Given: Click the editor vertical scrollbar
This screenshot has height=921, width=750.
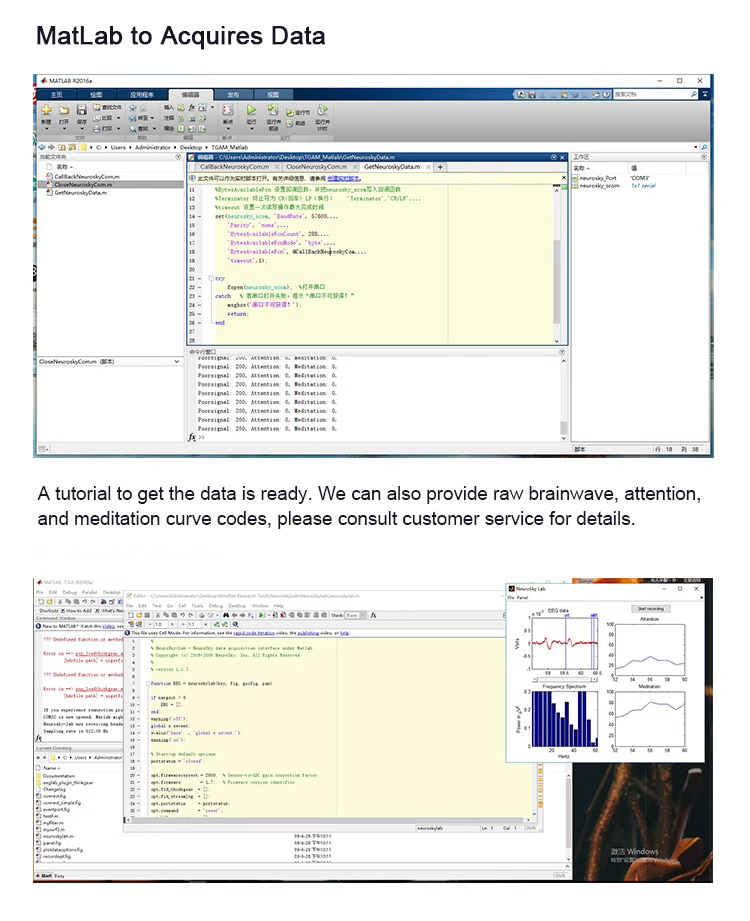Looking at the screenshot, I should tap(558, 260).
